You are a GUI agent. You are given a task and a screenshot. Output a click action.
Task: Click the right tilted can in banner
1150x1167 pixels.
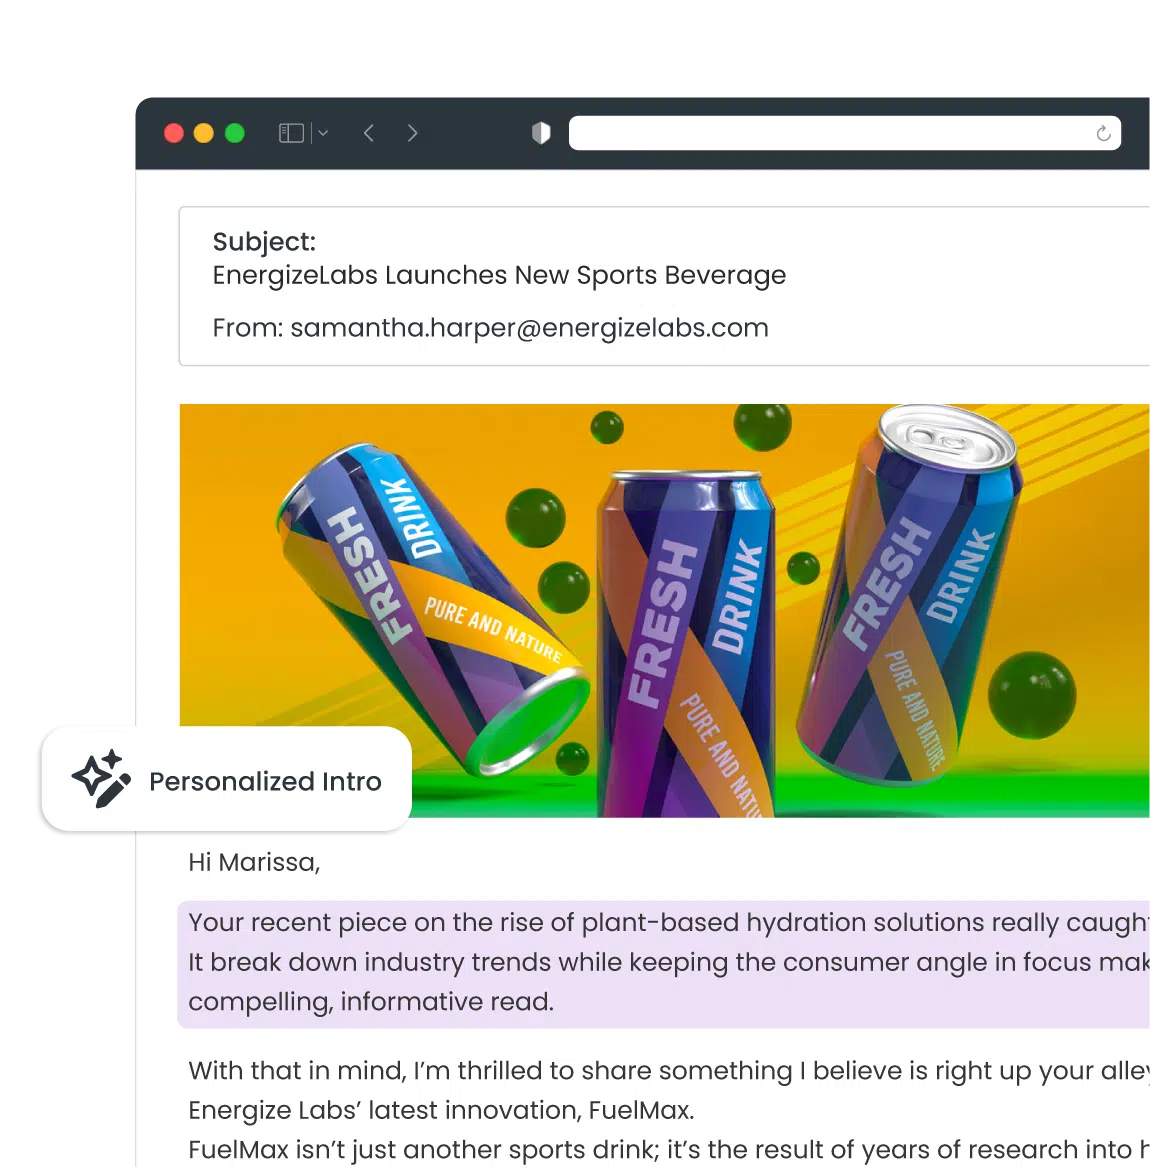click(910, 594)
